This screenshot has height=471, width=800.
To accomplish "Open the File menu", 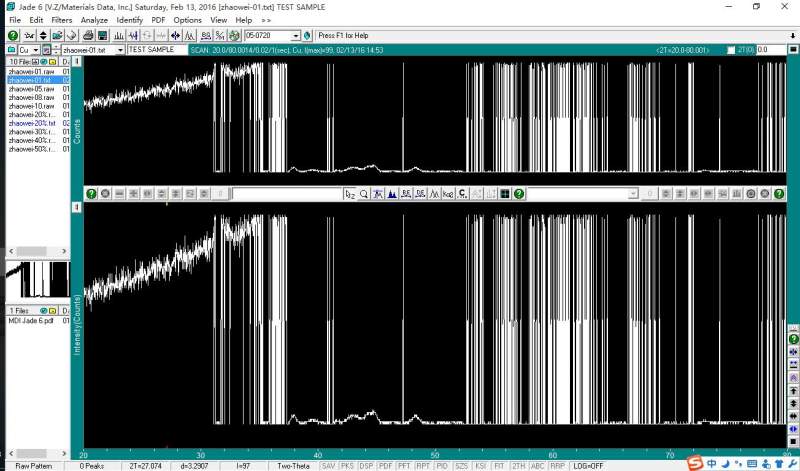I will pyautogui.click(x=15, y=20).
